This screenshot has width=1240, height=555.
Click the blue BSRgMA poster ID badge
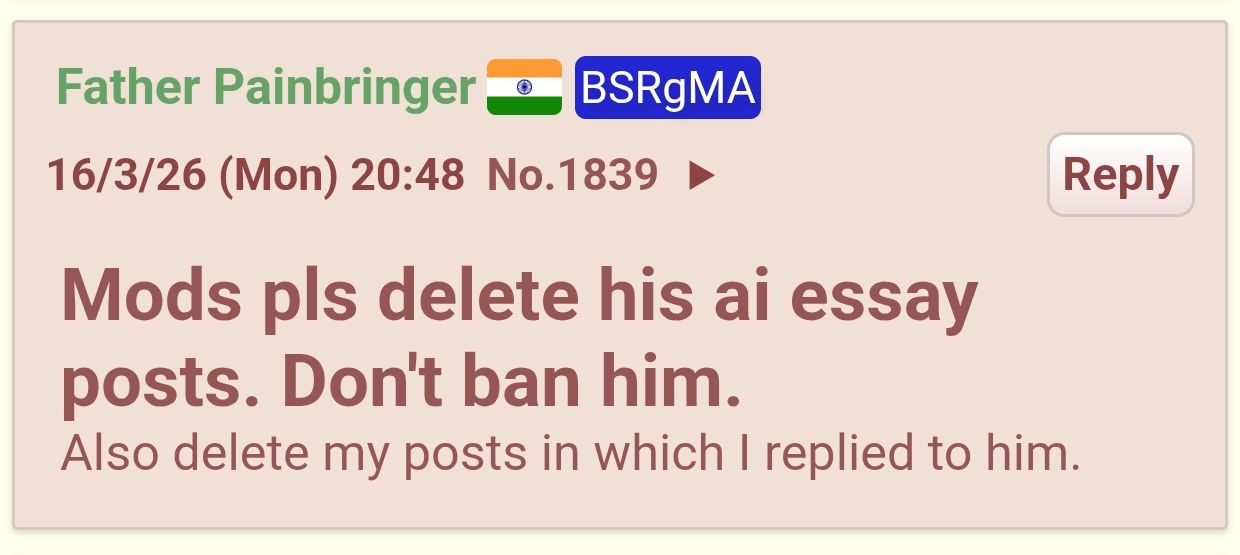[x=668, y=88]
